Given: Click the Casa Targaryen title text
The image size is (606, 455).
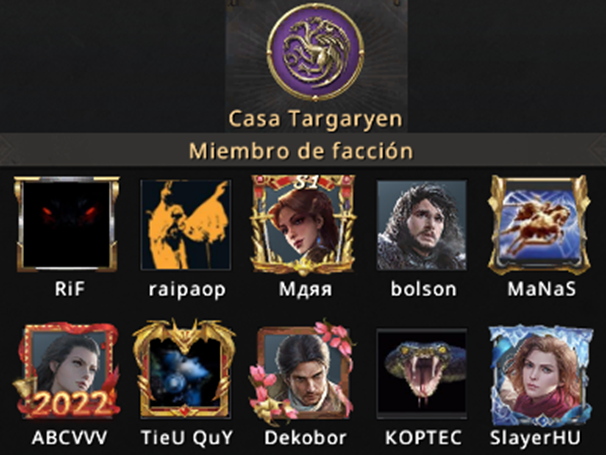Looking at the screenshot, I should (x=315, y=119).
